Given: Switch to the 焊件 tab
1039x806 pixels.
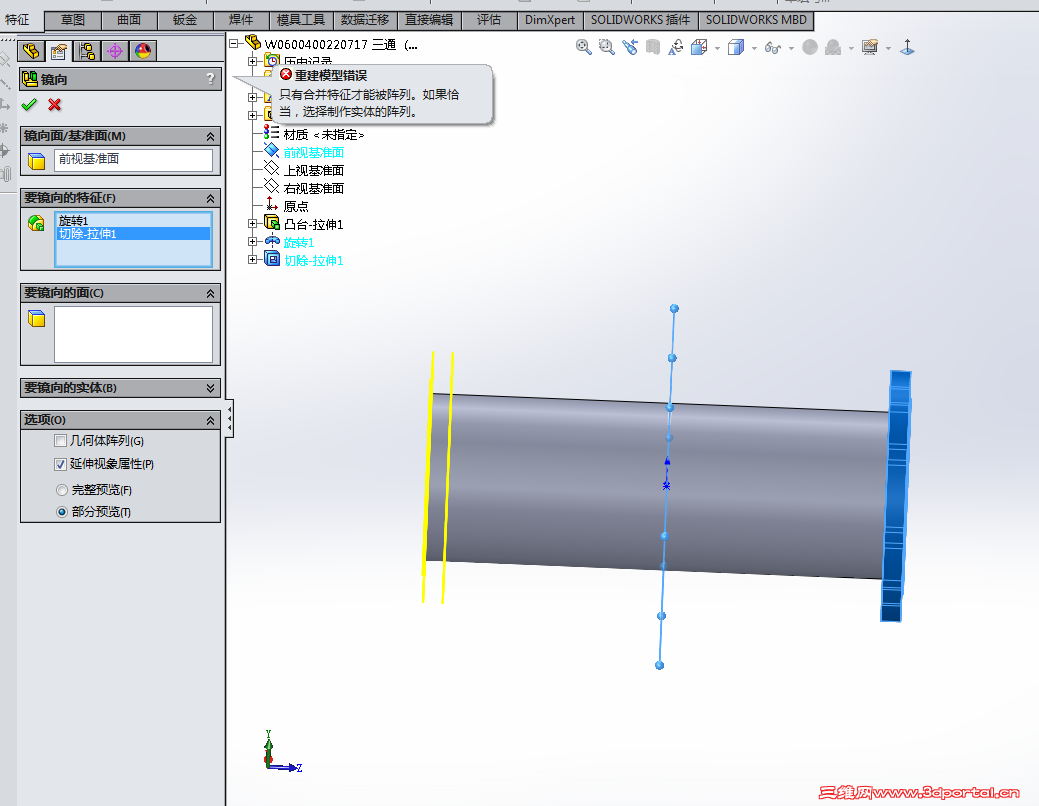Looking at the screenshot, I should 241,20.
